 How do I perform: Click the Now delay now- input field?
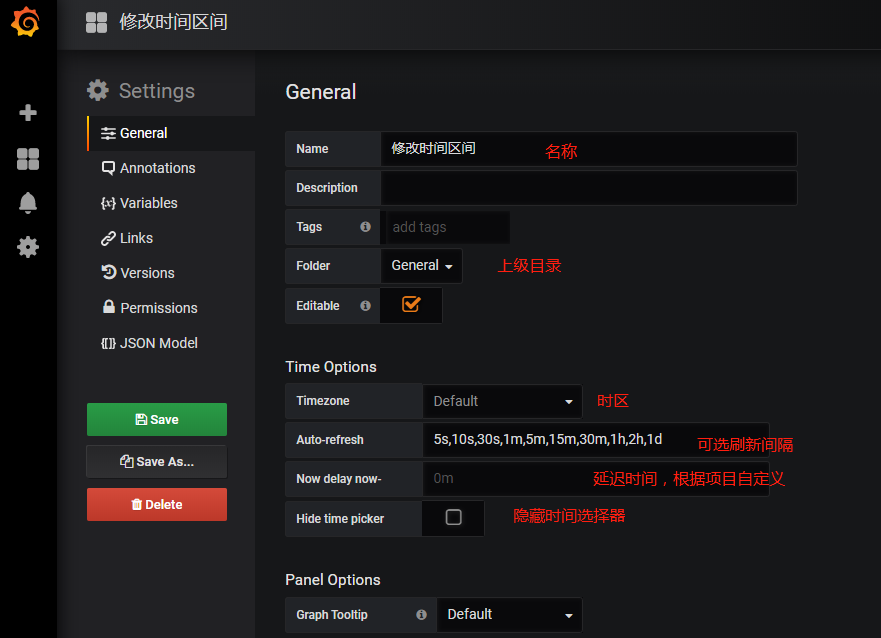596,478
